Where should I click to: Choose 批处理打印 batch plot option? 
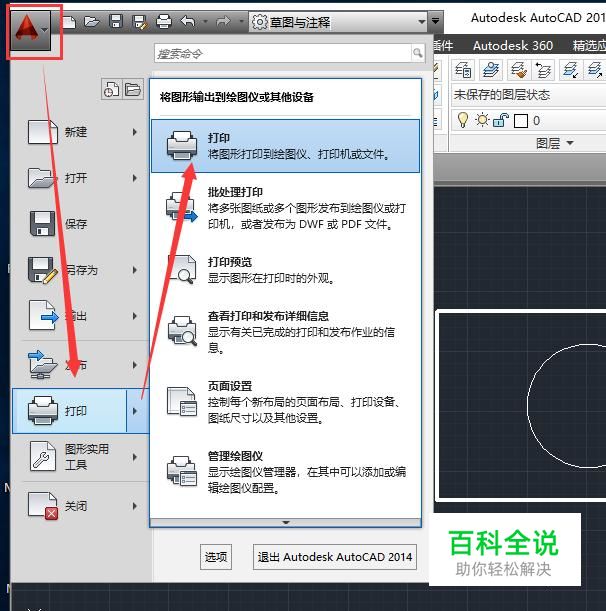[285, 208]
